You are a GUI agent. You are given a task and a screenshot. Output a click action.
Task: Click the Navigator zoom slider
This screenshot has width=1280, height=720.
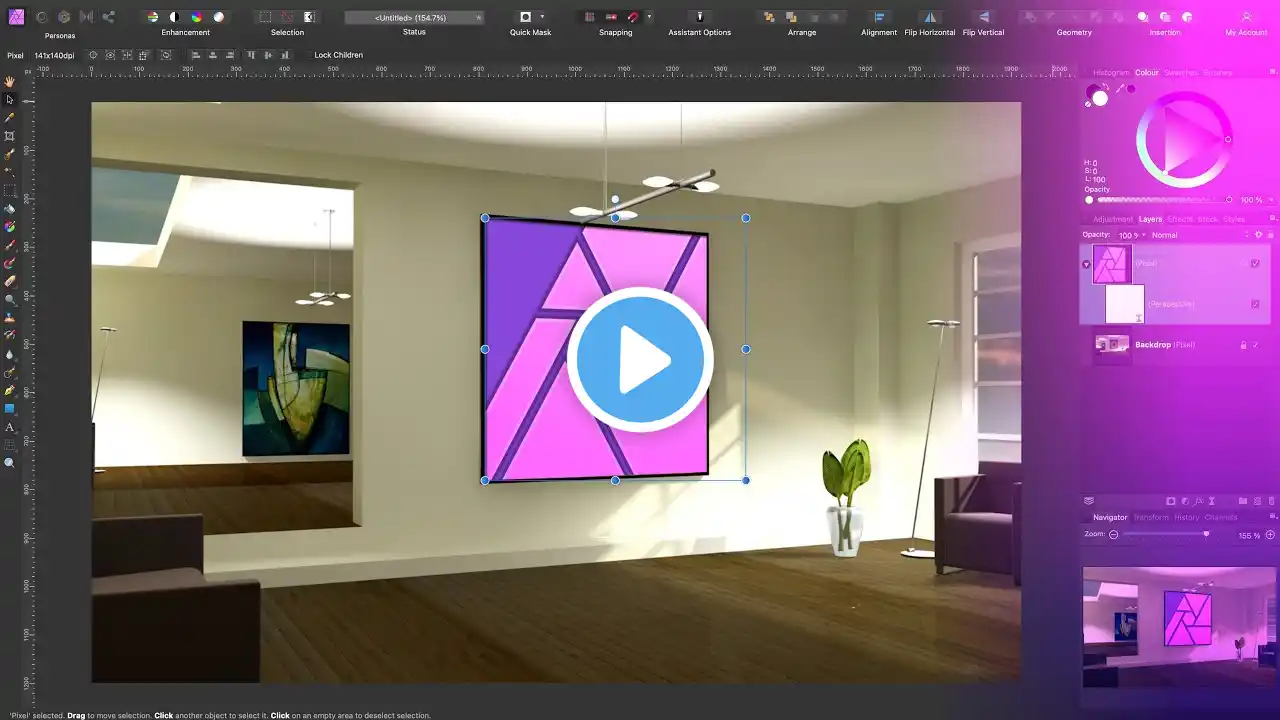(x=1166, y=534)
